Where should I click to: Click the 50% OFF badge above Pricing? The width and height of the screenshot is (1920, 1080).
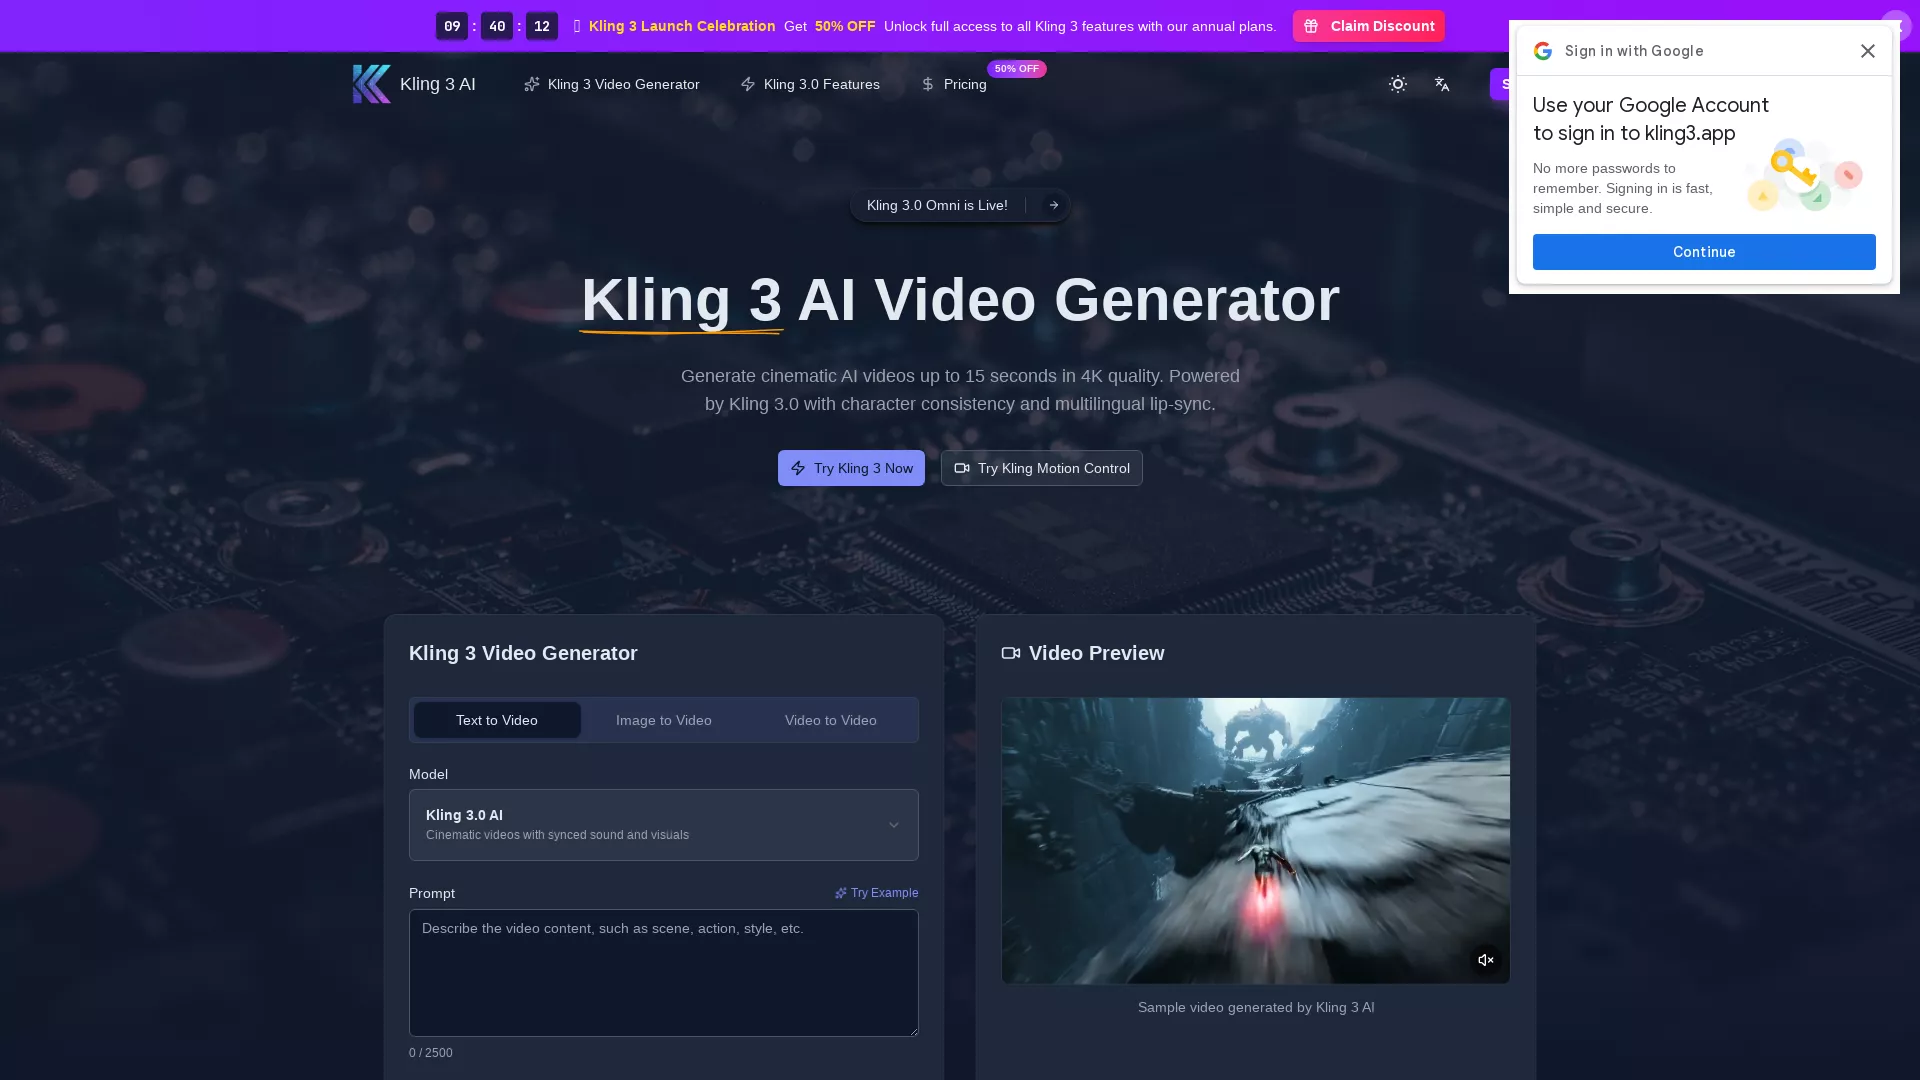coord(1017,68)
